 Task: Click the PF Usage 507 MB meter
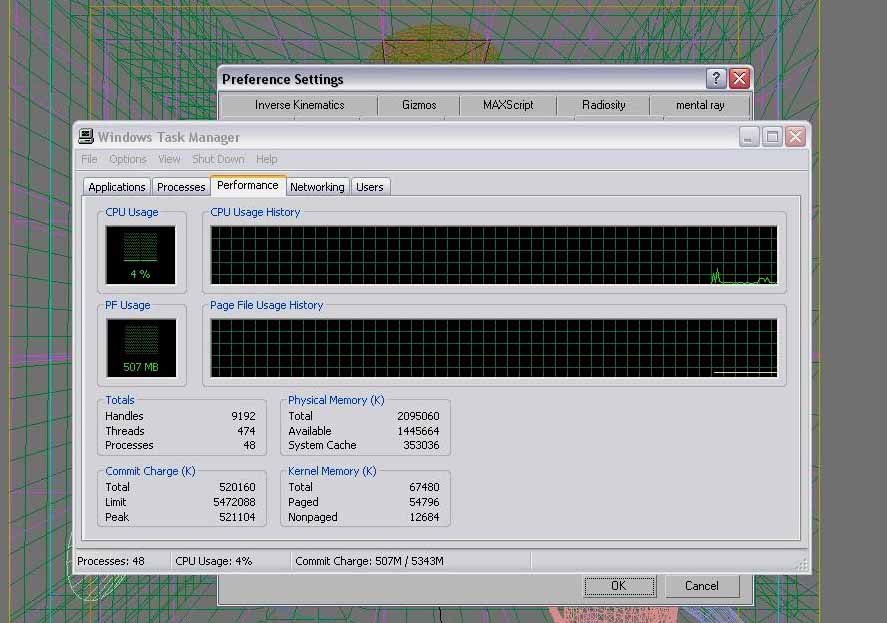coord(141,348)
